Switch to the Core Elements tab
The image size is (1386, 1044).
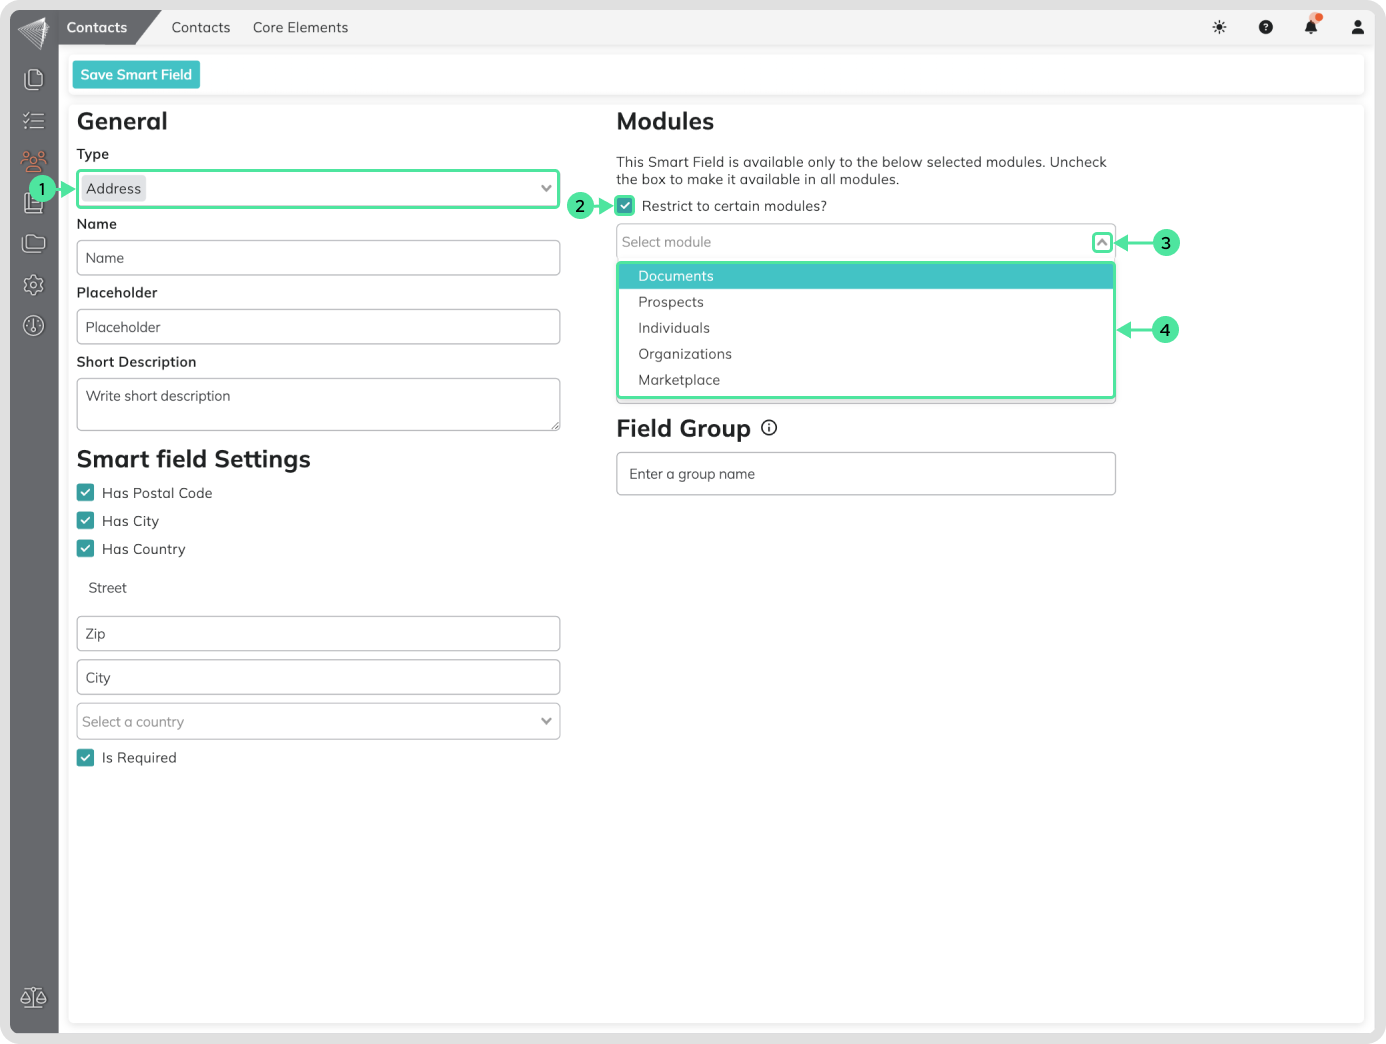[x=300, y=27]
